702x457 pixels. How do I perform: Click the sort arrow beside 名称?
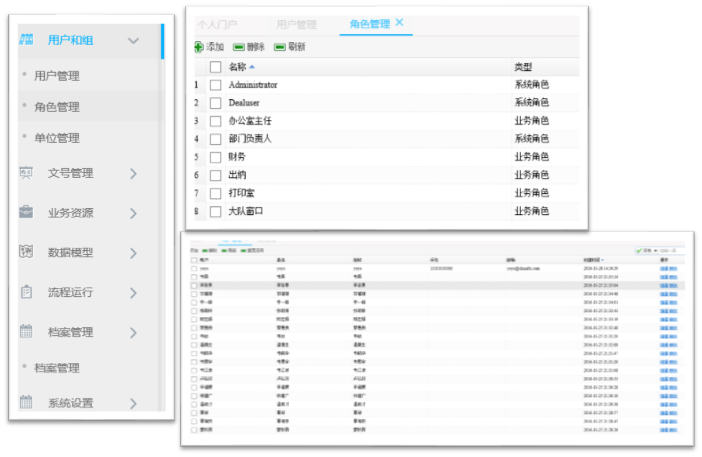coord(252,67)
